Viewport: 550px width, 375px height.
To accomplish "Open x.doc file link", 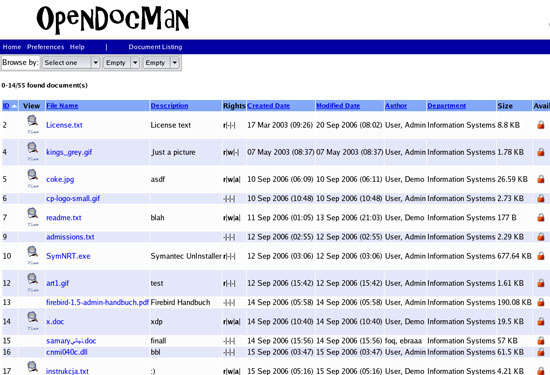I will point(55,322).
